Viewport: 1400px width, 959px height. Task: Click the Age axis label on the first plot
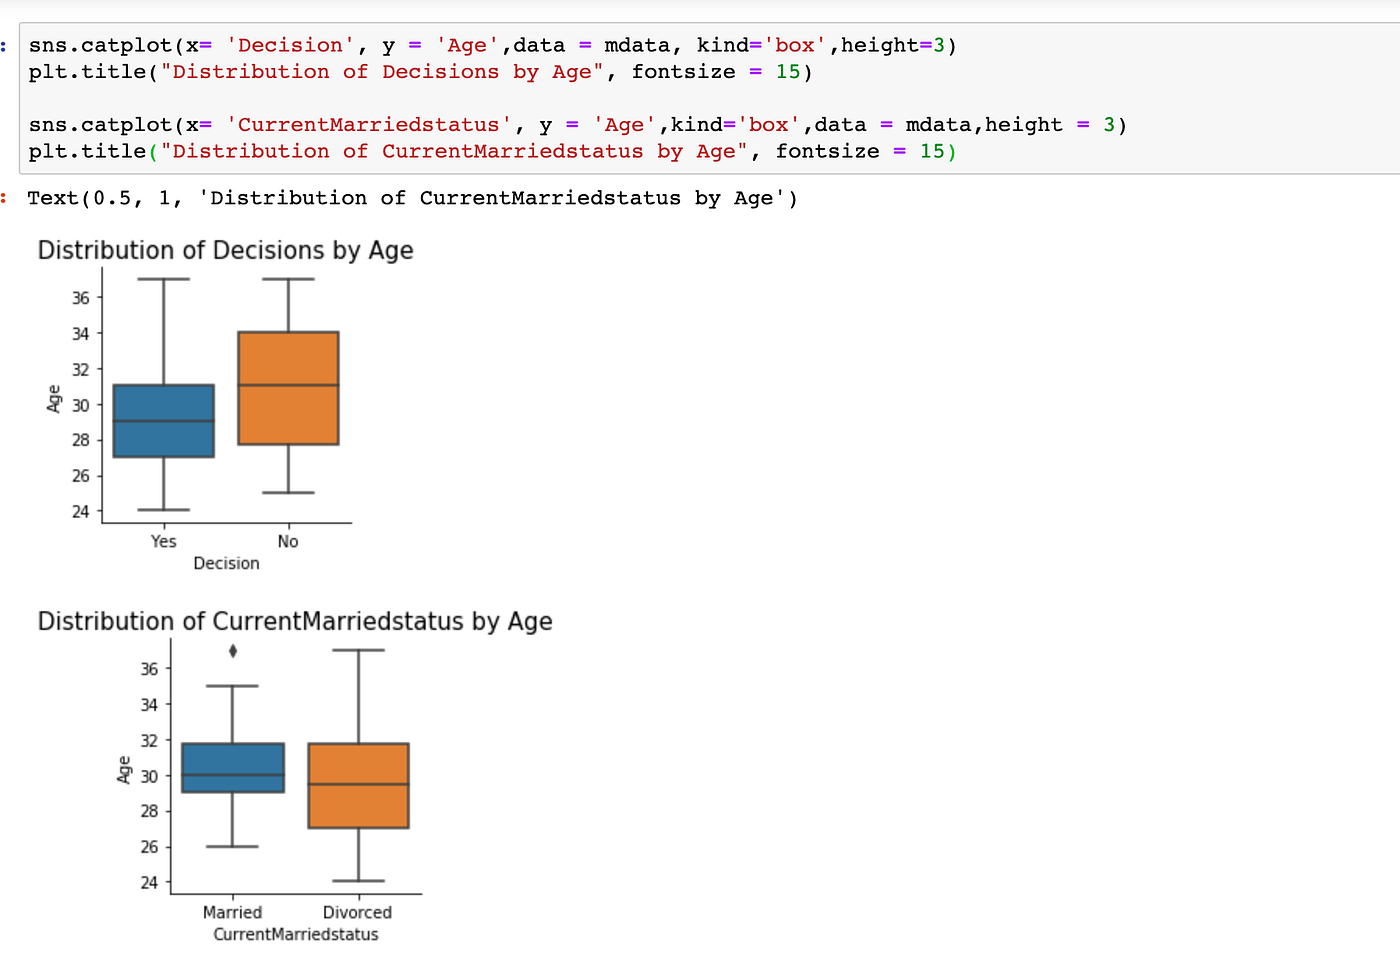coord(54,397)
